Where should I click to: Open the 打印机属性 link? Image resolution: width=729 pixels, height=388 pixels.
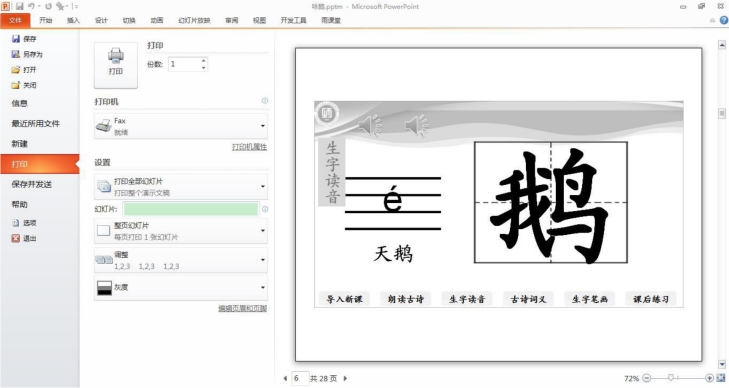[250, 147]
